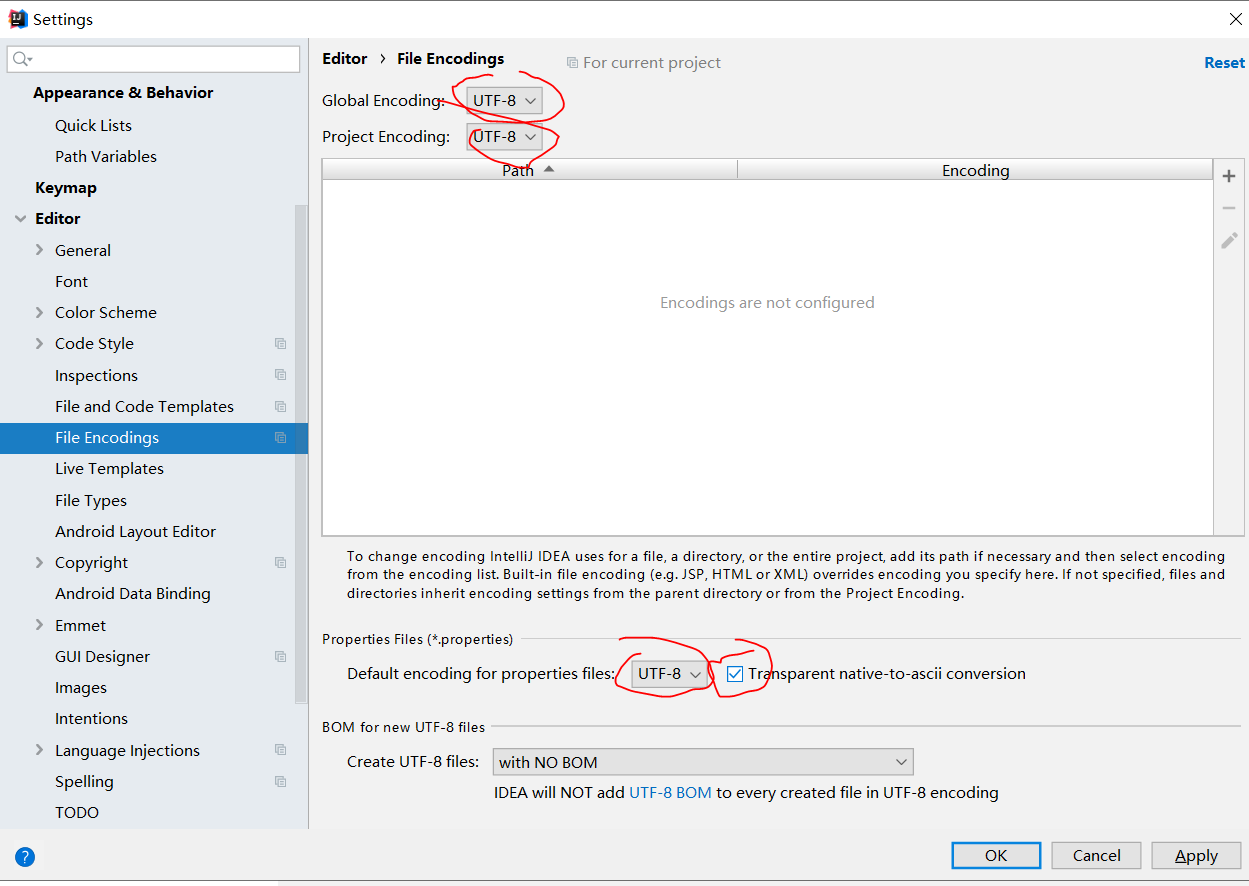Open the Project Encoding dropdown

coord(504,137)
